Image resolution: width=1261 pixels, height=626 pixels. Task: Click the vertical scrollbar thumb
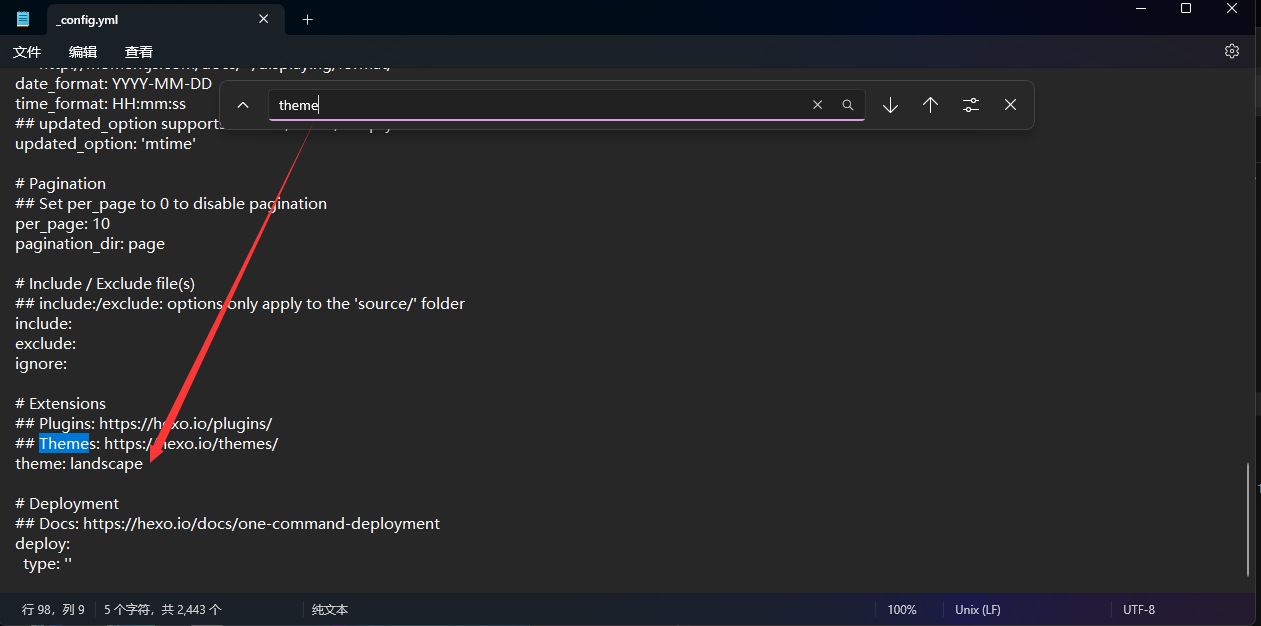(x=1248, y=519)
